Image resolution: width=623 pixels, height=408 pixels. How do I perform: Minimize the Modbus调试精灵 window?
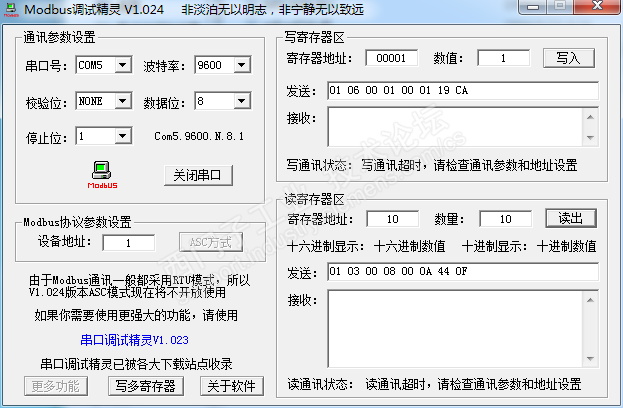533,7
